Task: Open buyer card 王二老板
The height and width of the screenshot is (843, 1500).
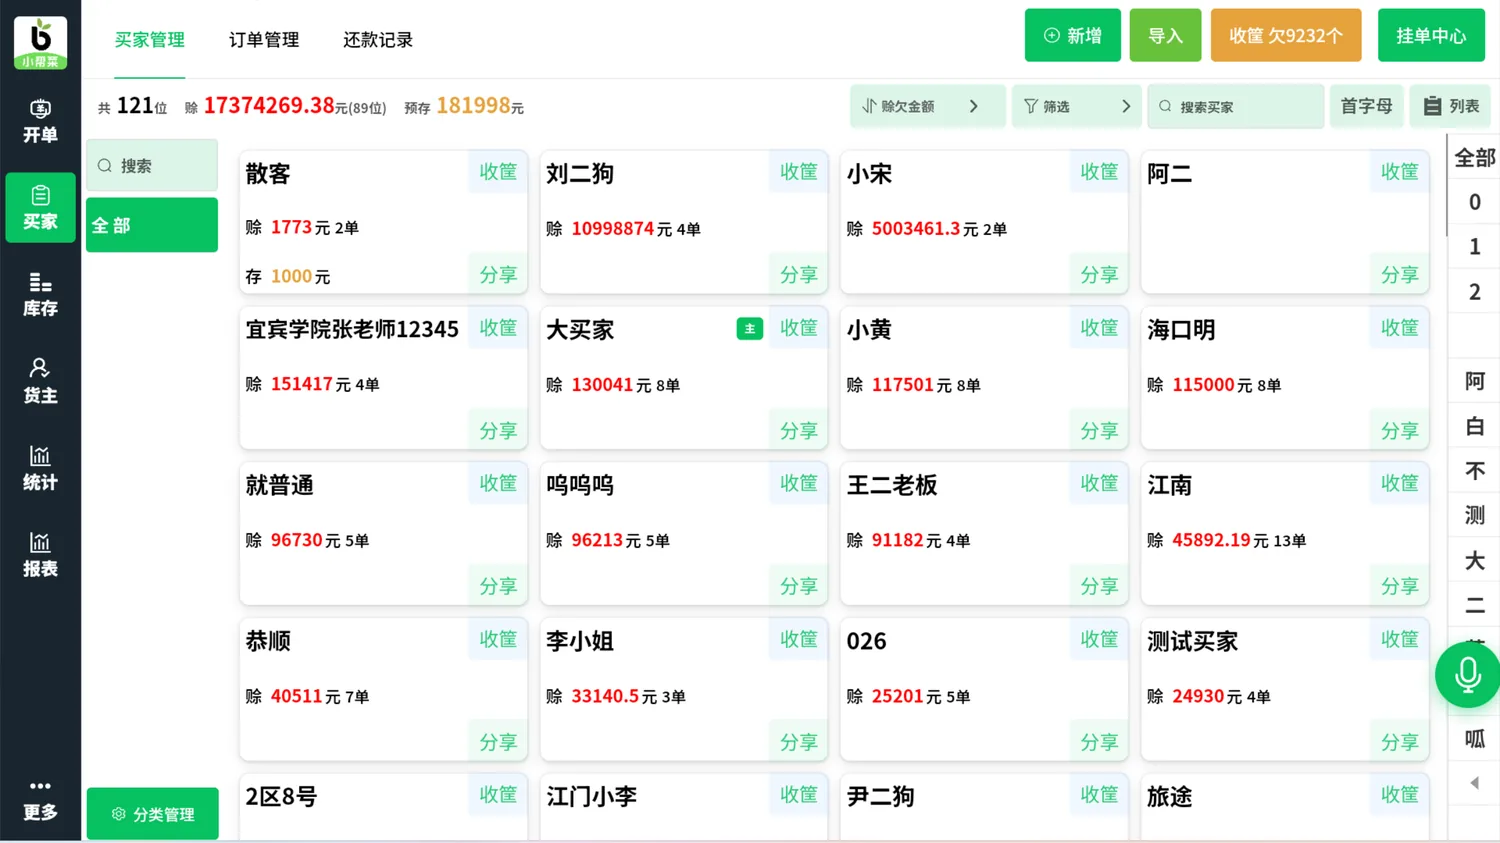Action: tap(984, 533)
